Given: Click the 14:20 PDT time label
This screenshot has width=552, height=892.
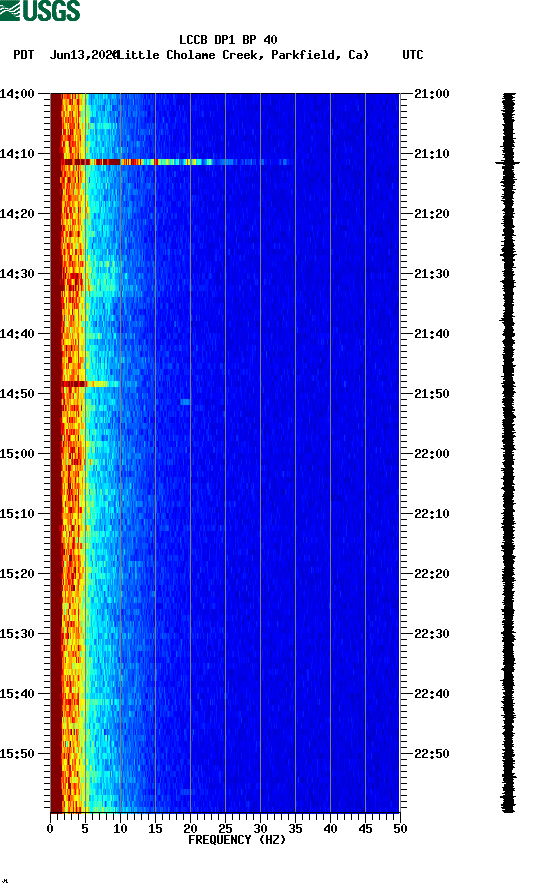Looking at the screenshot, I should [x=17, y=214].
